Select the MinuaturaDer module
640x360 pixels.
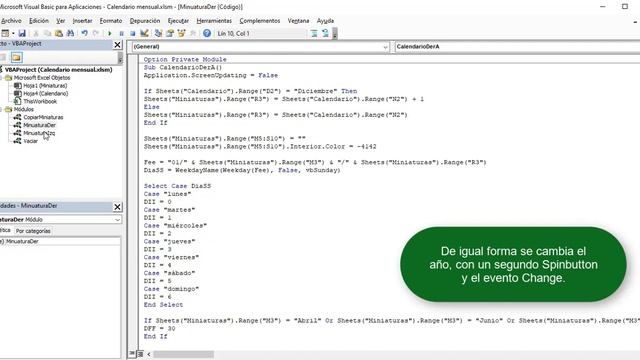[40, 125]
